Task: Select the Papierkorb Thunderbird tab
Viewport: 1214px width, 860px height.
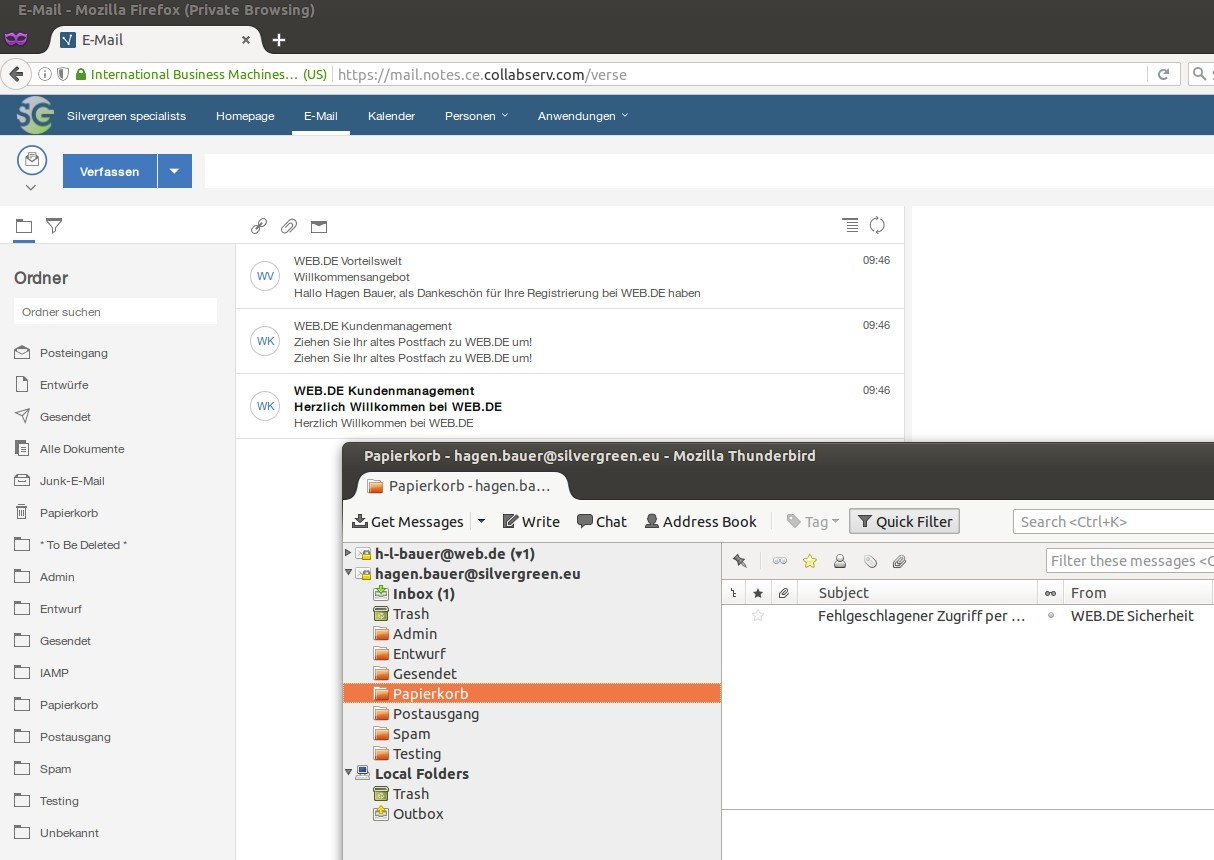Action: tap(460, 486)
